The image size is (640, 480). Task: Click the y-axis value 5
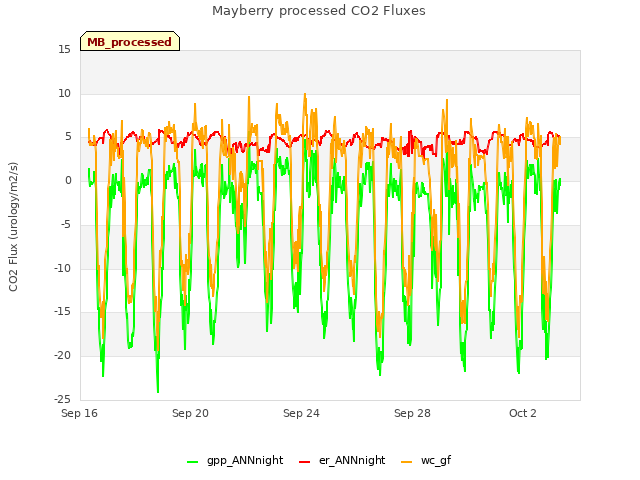[x=68, y=137]
